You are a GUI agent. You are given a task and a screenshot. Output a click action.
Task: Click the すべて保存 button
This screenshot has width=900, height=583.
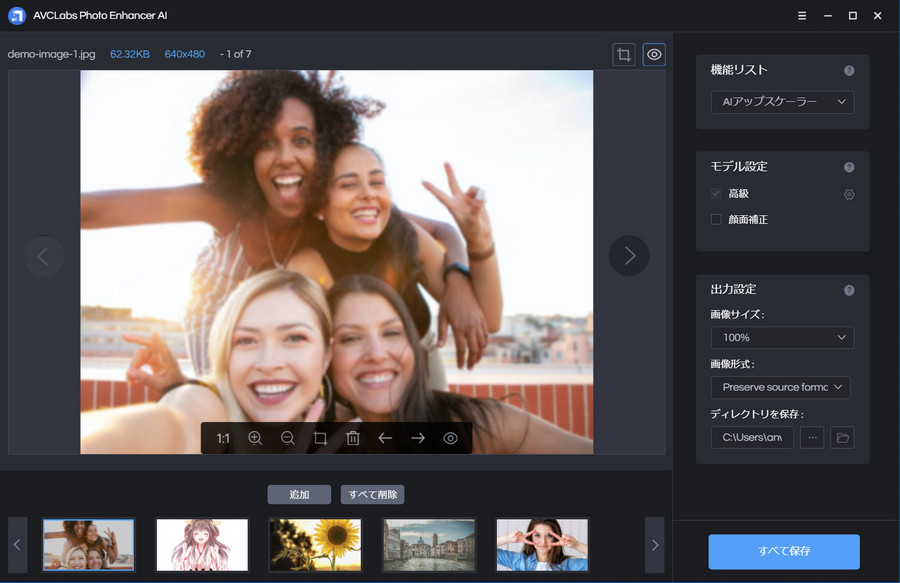click(x=784, y=551)
